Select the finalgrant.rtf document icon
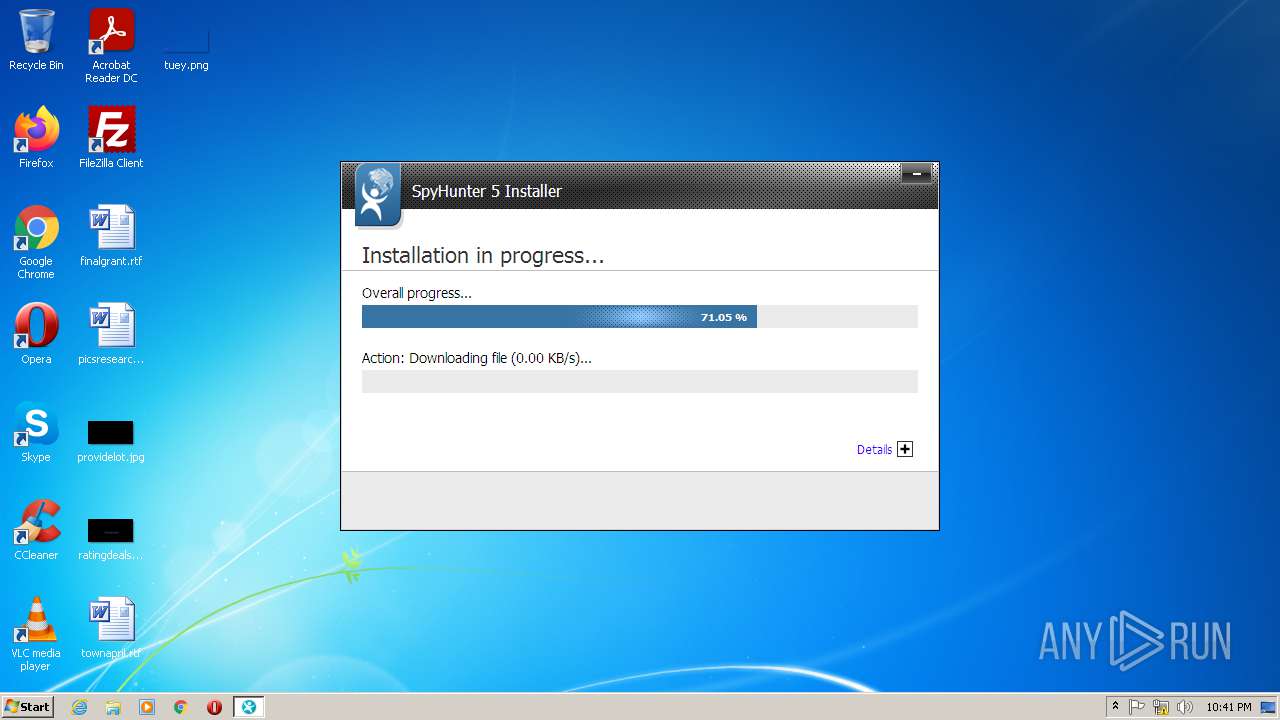The width and height of the screenshot is (1280, 720). 111,236
